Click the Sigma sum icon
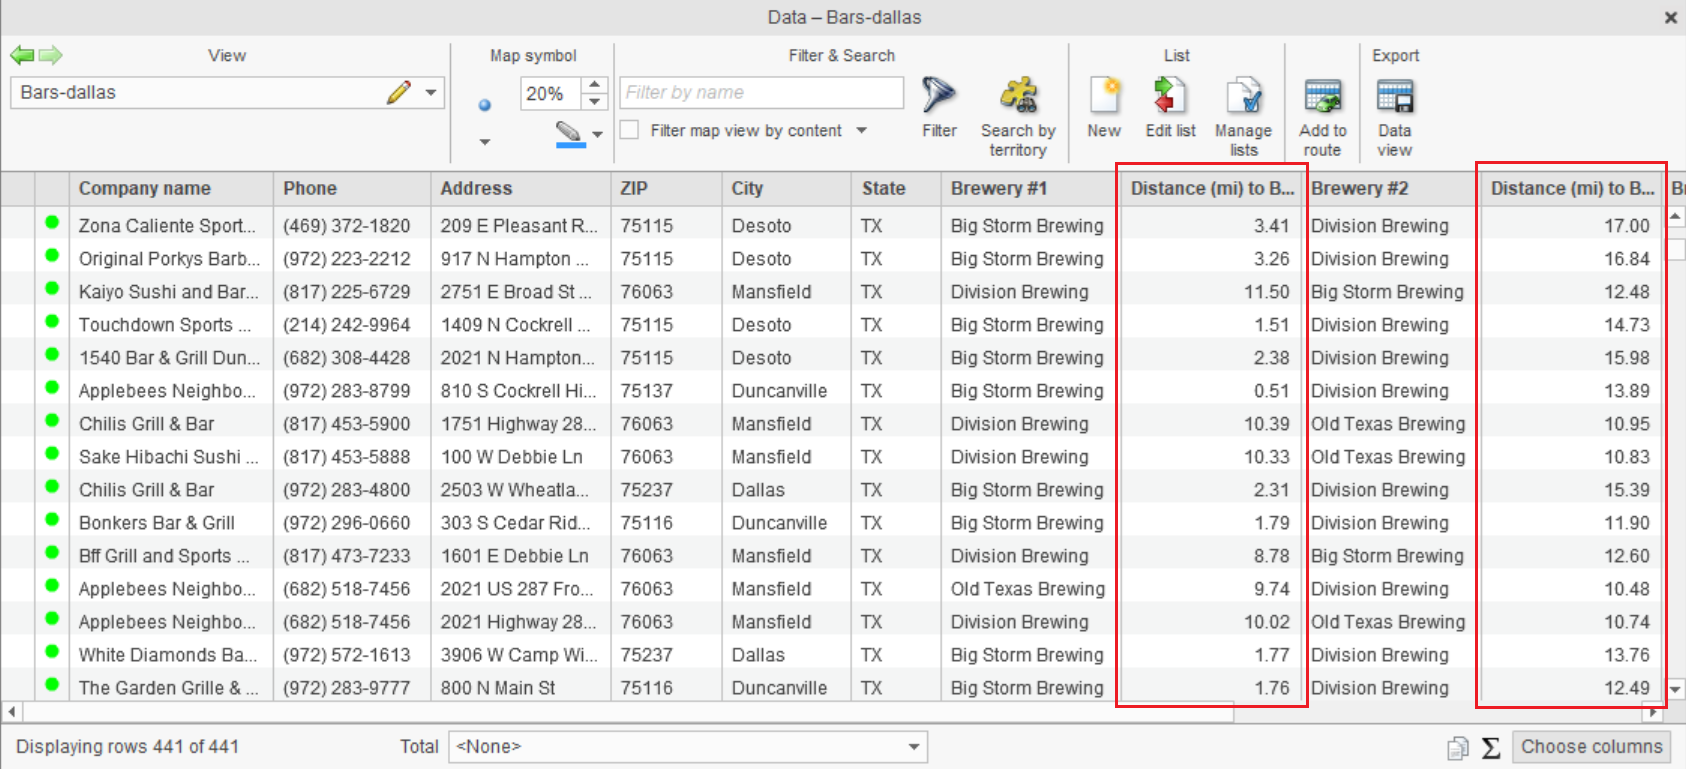The width and height of the screenshot is (1686, 769). coord(1491,748)
